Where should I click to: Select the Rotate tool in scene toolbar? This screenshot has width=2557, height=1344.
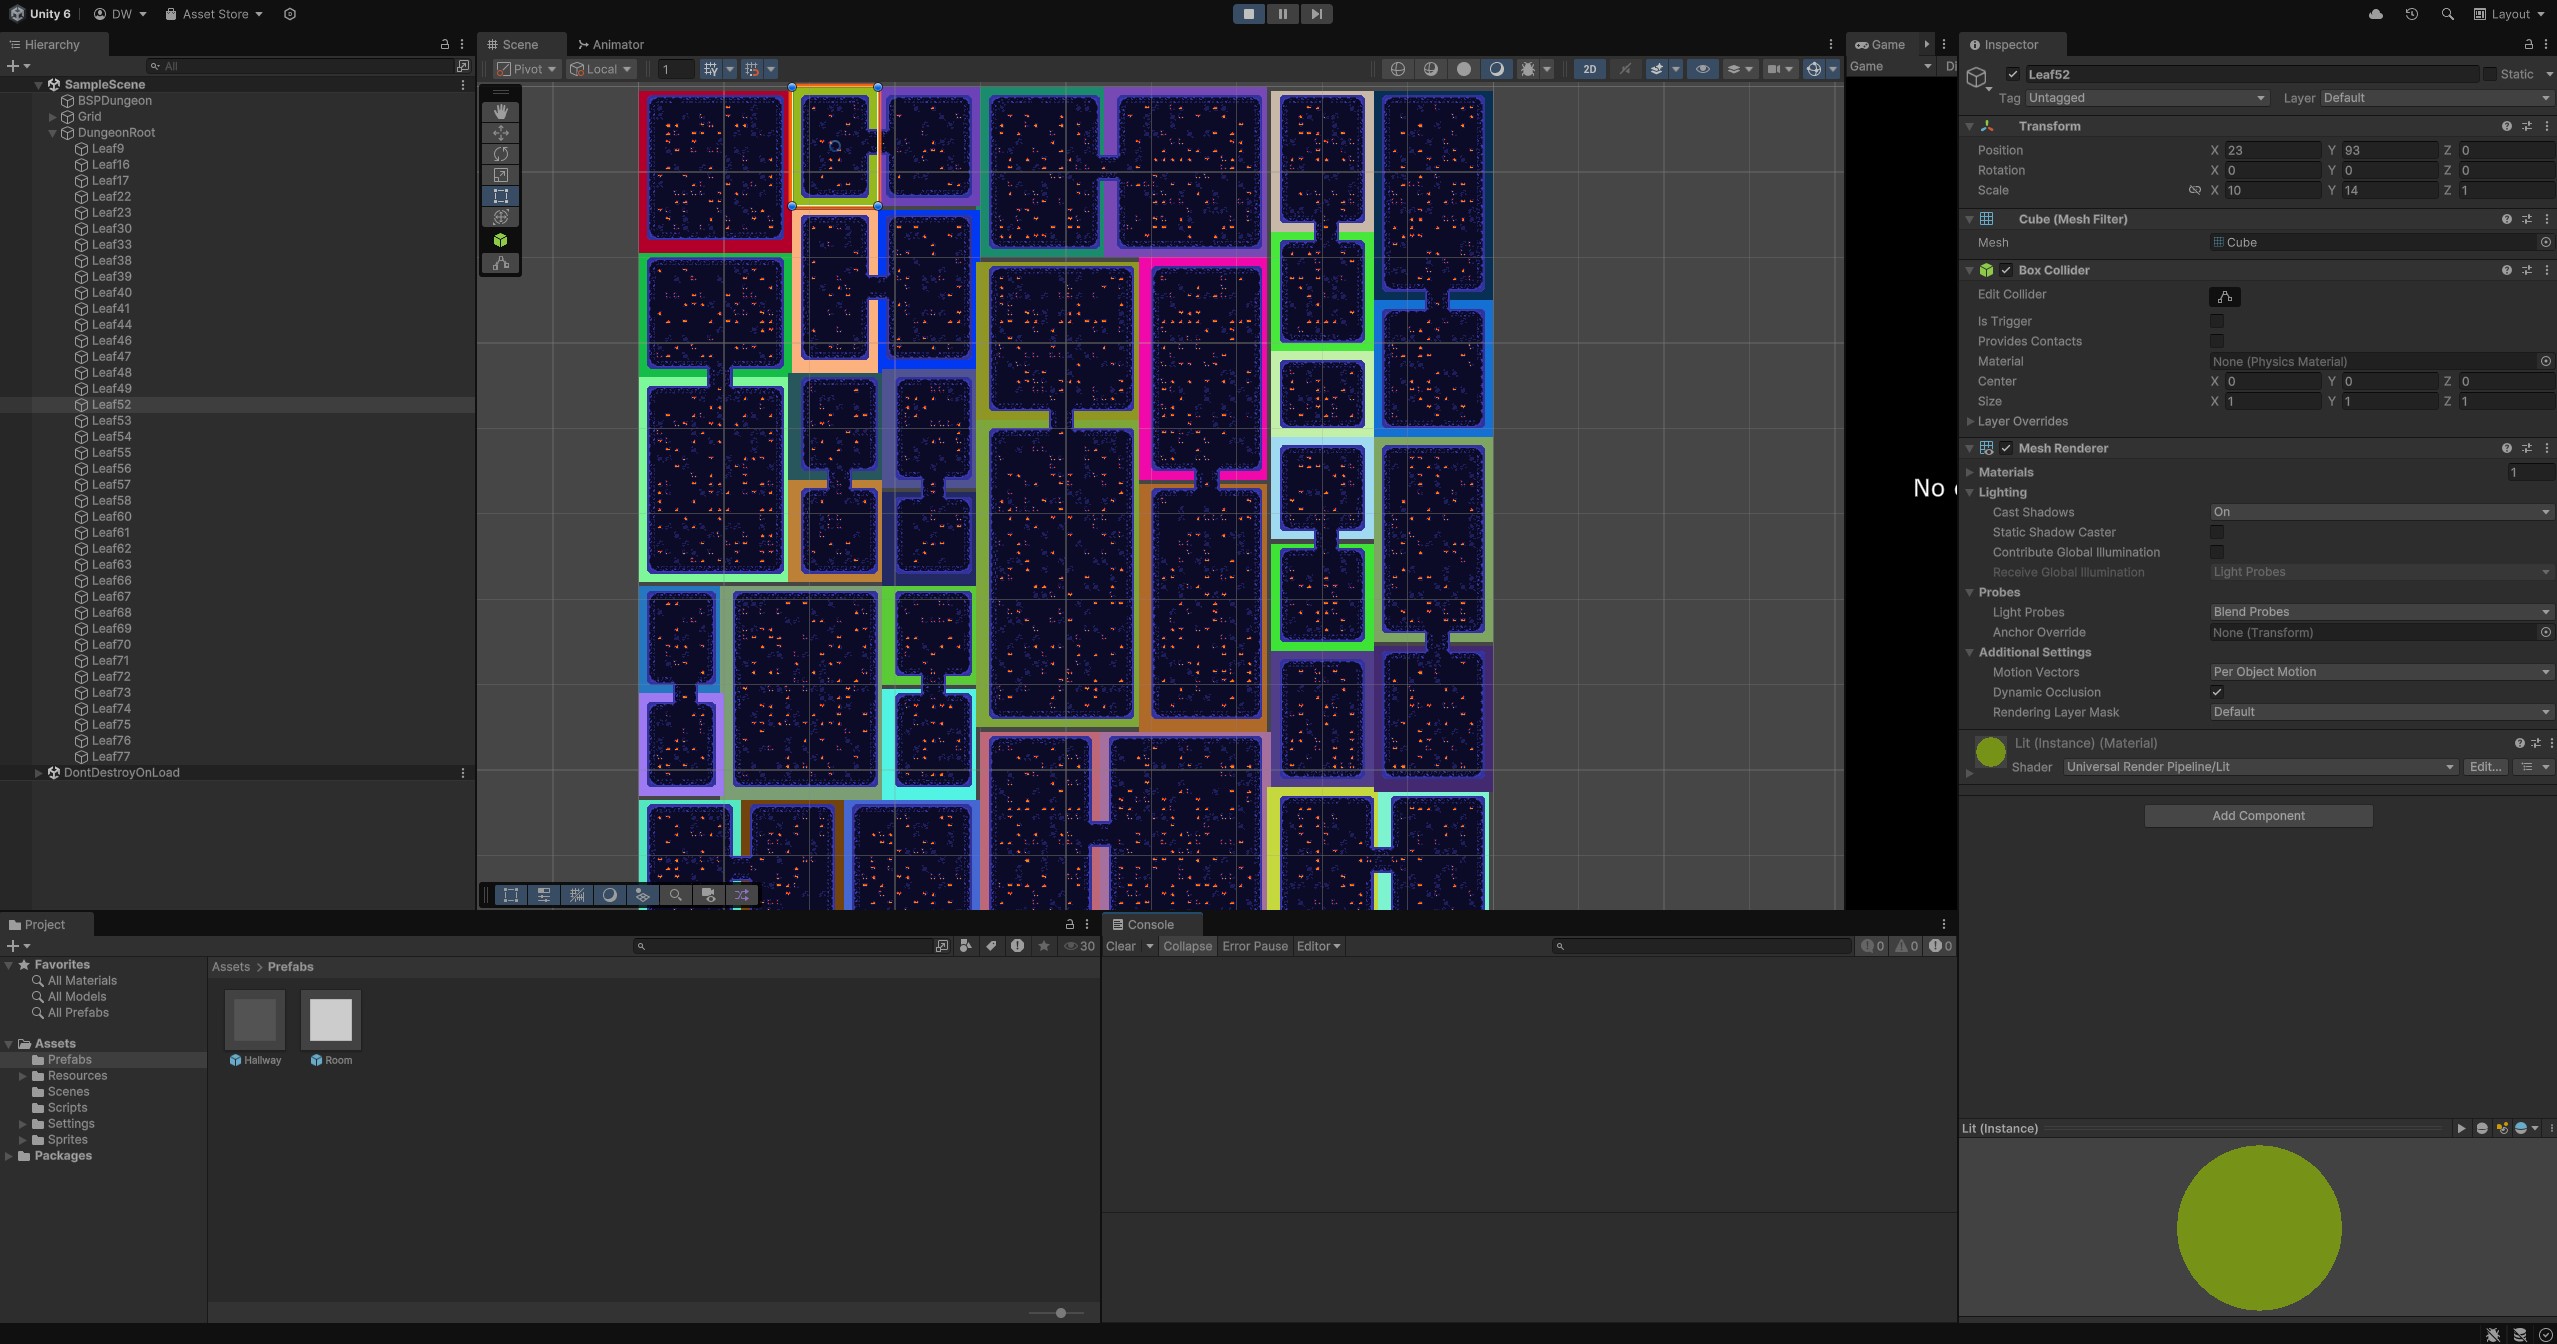click(x=501, y=154)
